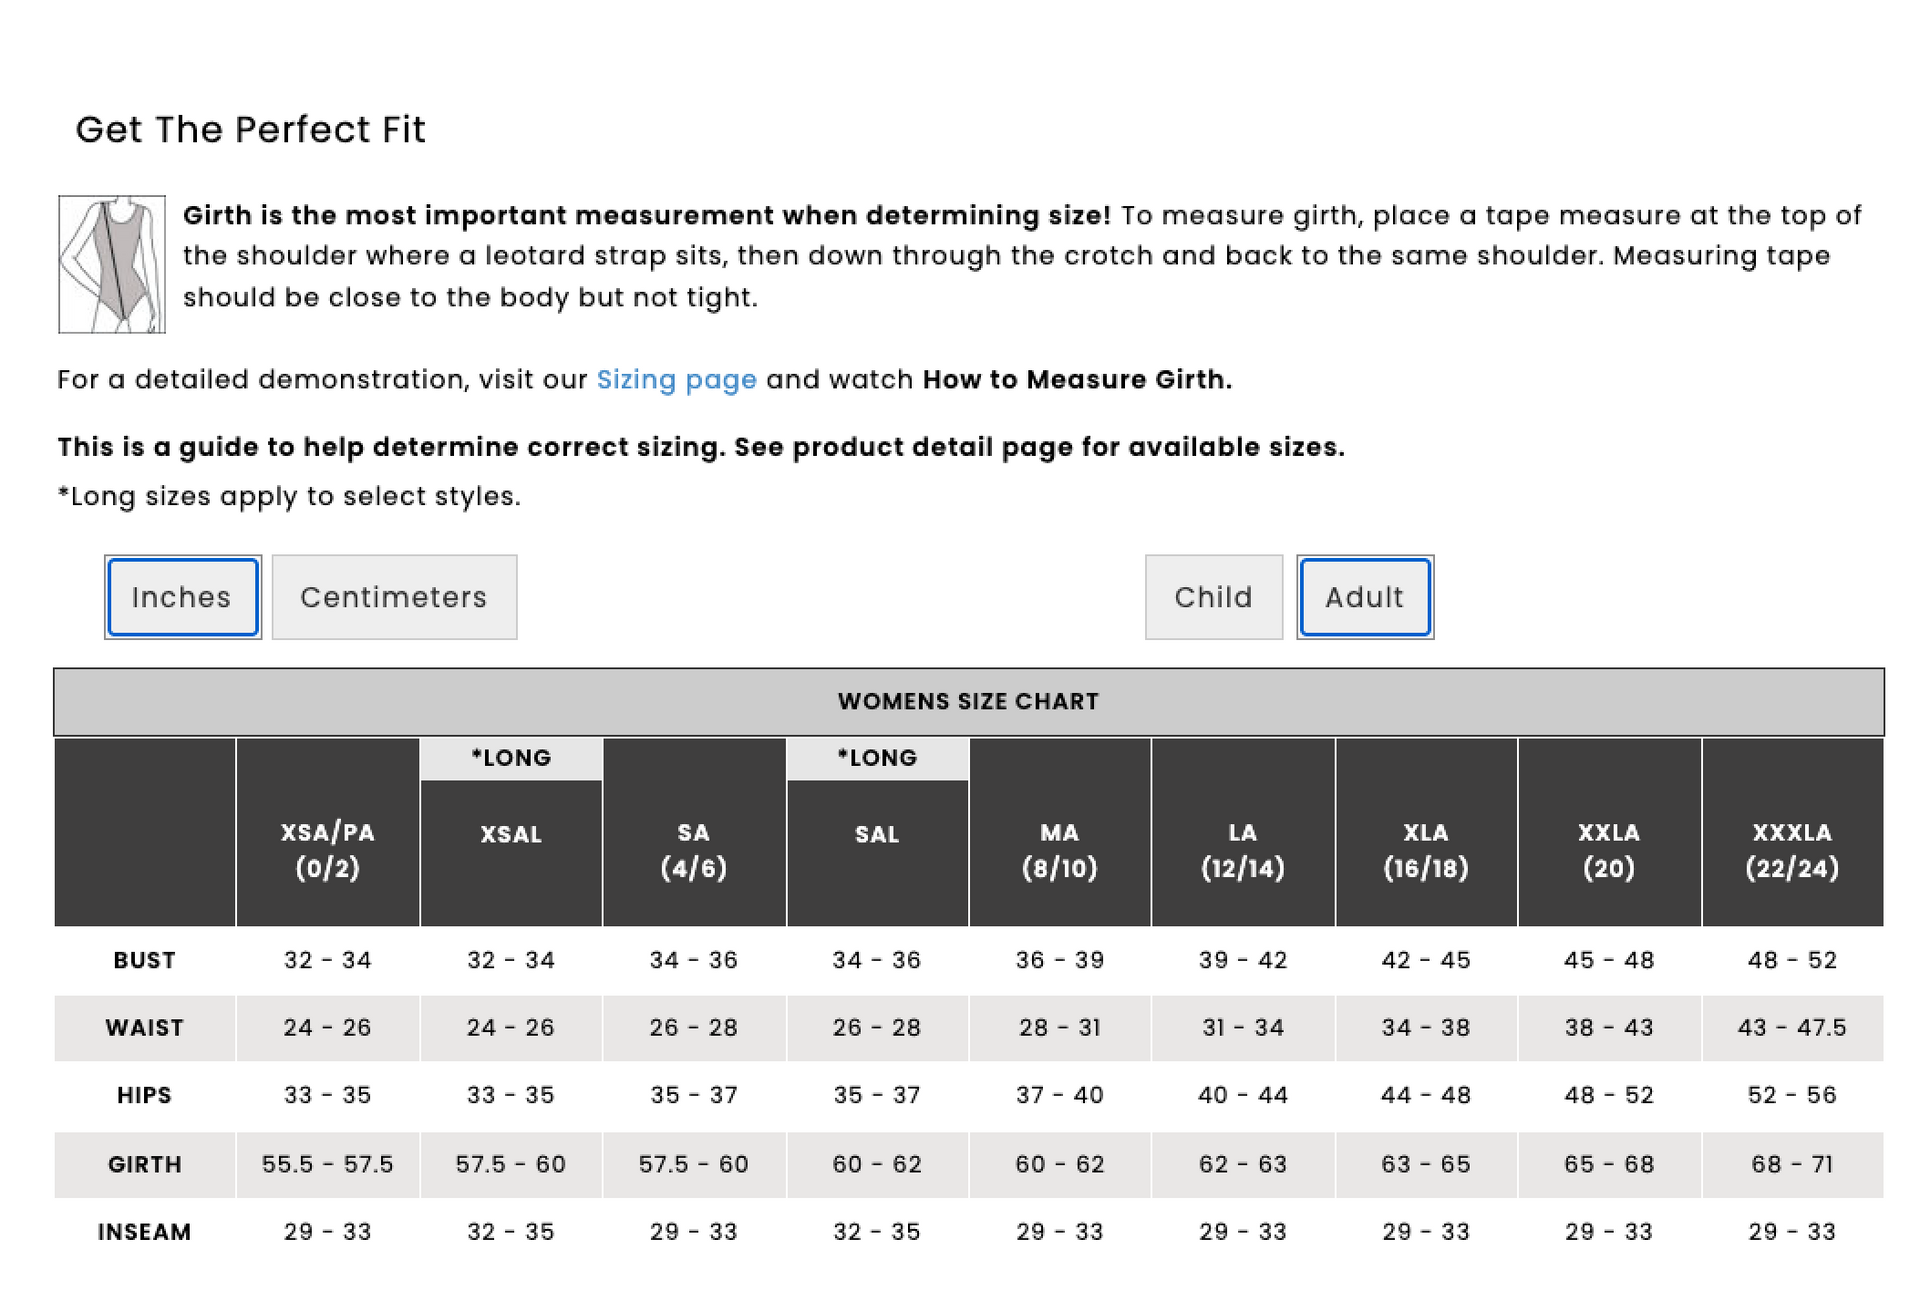Select the Adult size chart
Image resolution: width=1920 pixels, height=1302 pixels.
tap(1365, 597)
